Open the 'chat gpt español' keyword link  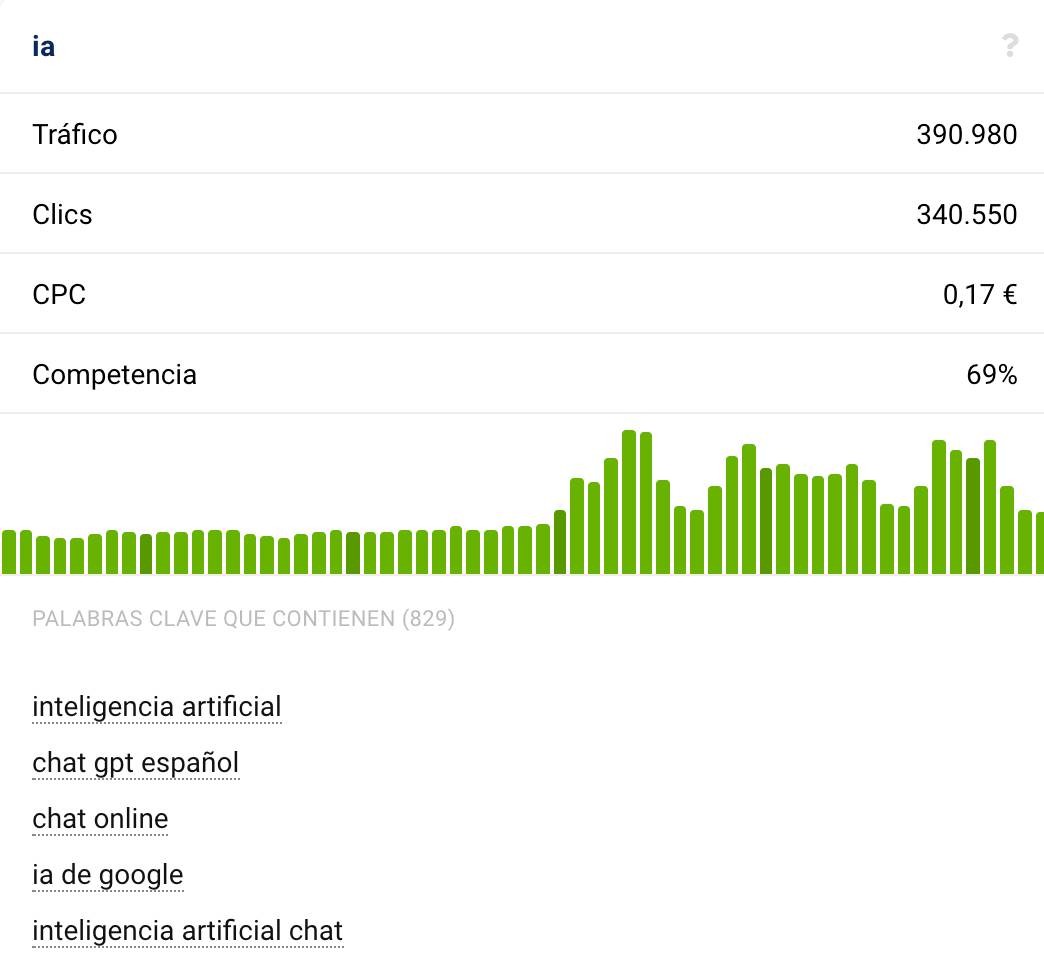pos(136,763)
